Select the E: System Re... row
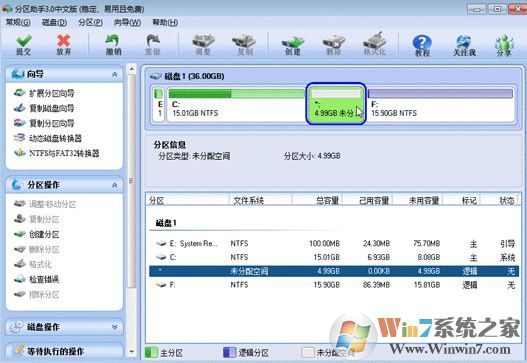The image size is (527, 363). [x=334, y=243]
